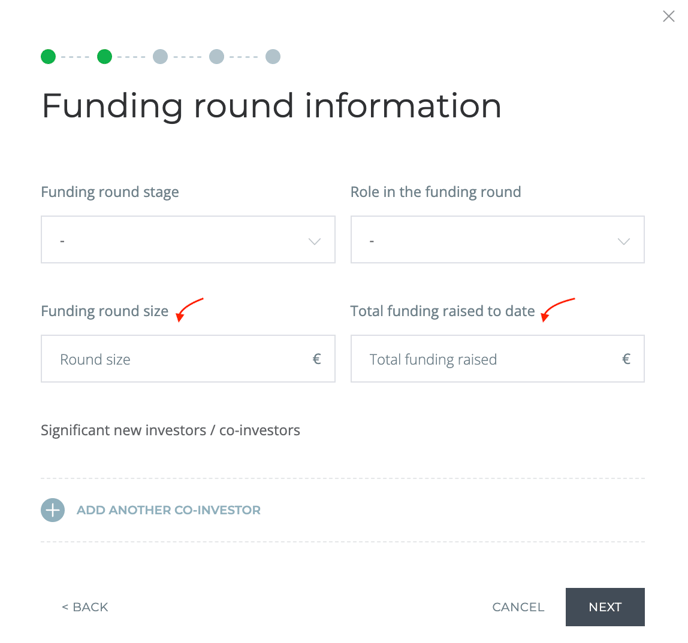The height and width of the screenshot is (643, 688).
Task: Click the CANCEL button
Action: (518, 607)
